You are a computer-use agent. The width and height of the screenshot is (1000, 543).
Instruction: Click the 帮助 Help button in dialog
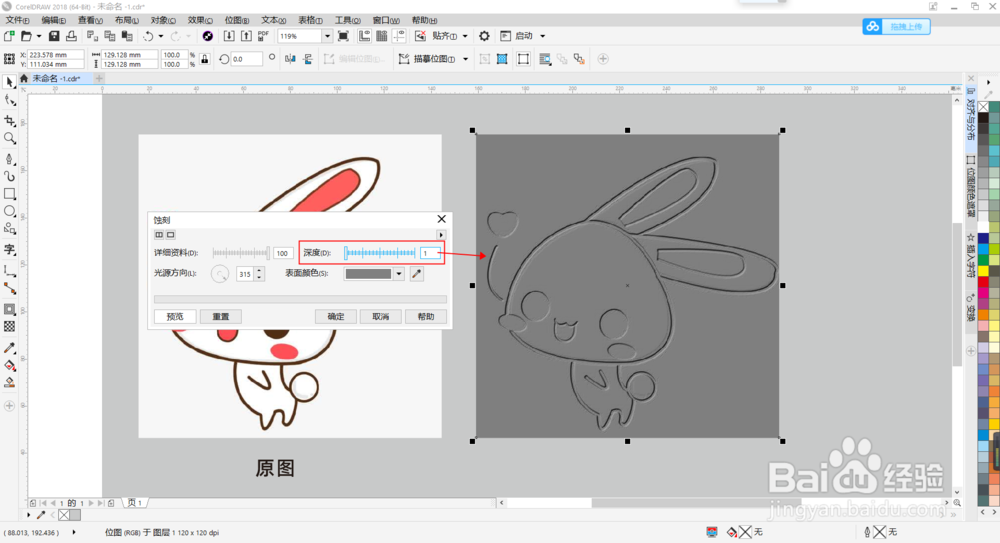pyautogui.click(x=425, y=316)
